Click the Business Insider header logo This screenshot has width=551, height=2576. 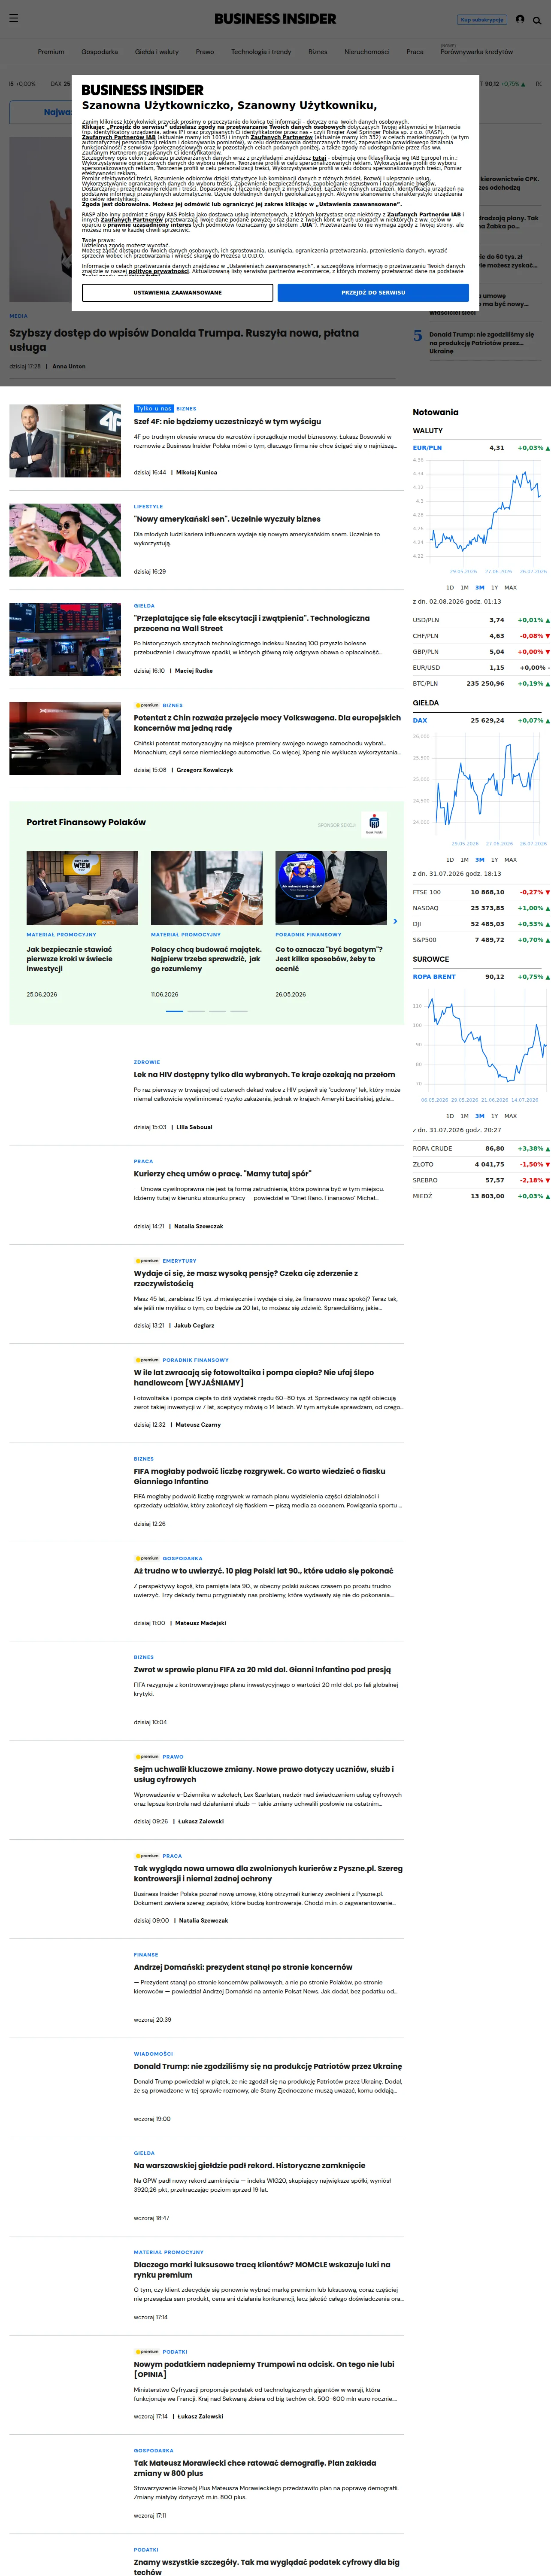275,19
